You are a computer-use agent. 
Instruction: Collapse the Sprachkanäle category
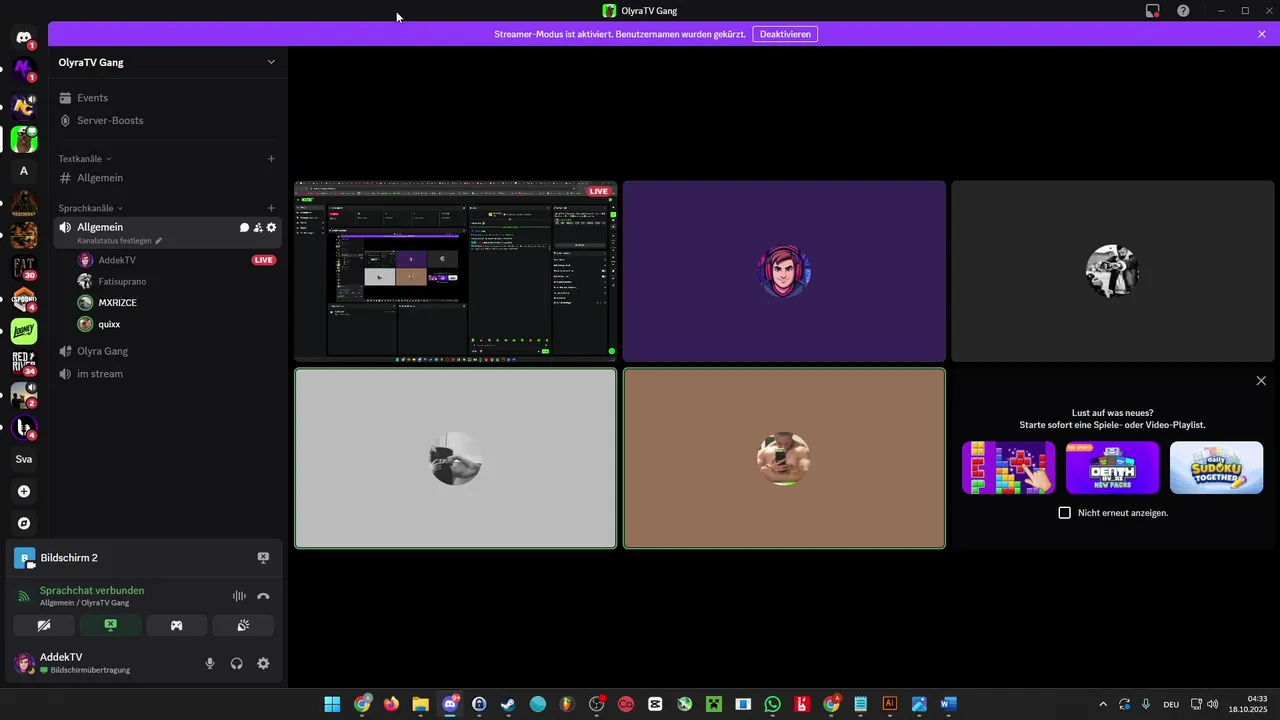tap(90, 208)
